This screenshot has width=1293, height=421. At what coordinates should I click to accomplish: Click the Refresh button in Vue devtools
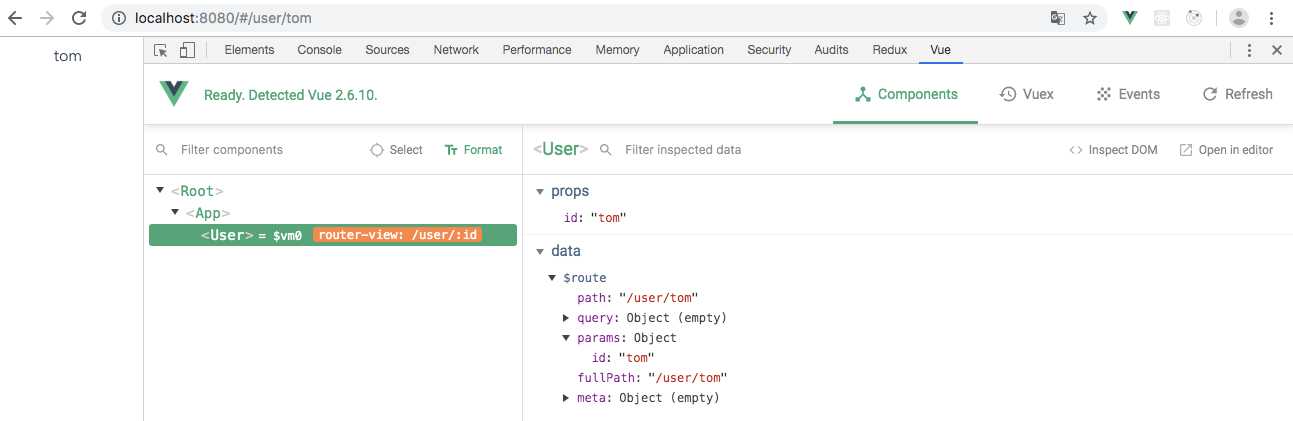[x=1236, y=95]
